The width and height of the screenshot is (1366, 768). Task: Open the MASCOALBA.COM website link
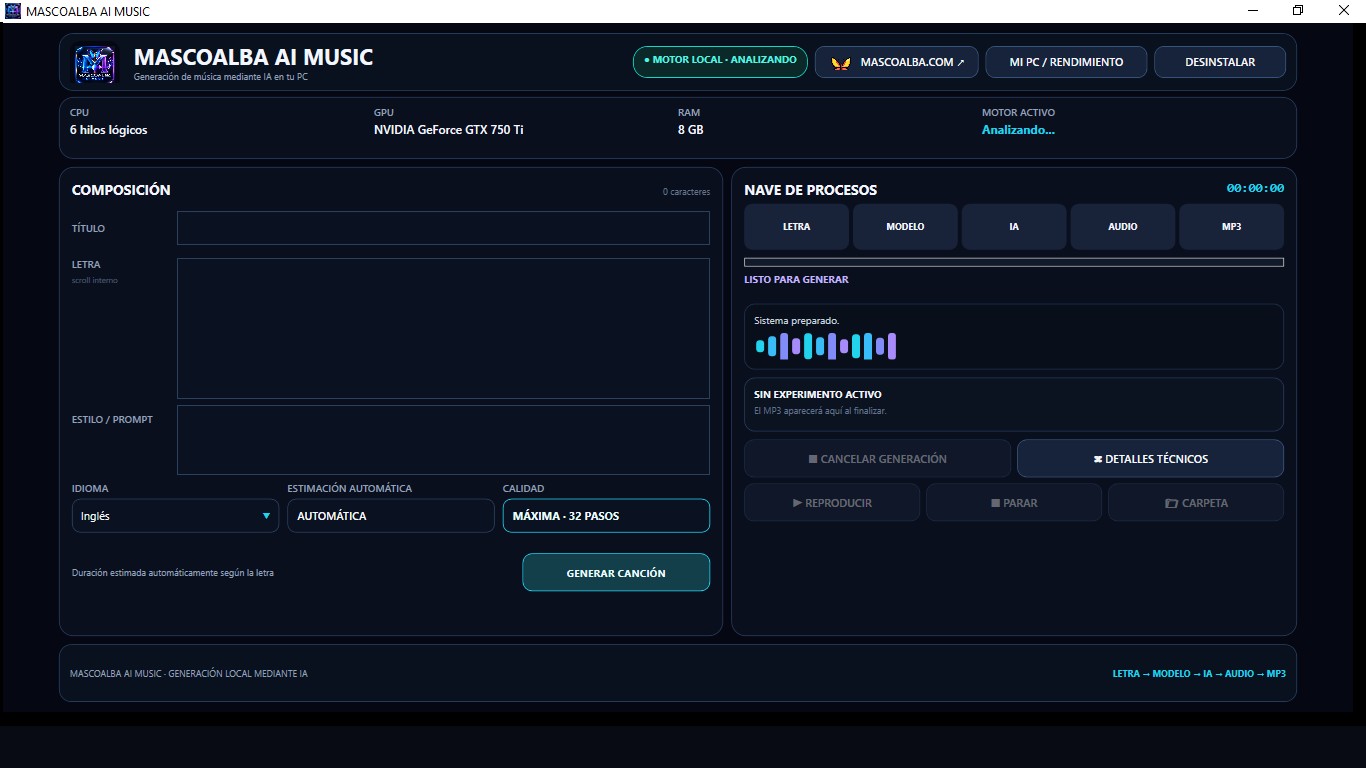896,62
